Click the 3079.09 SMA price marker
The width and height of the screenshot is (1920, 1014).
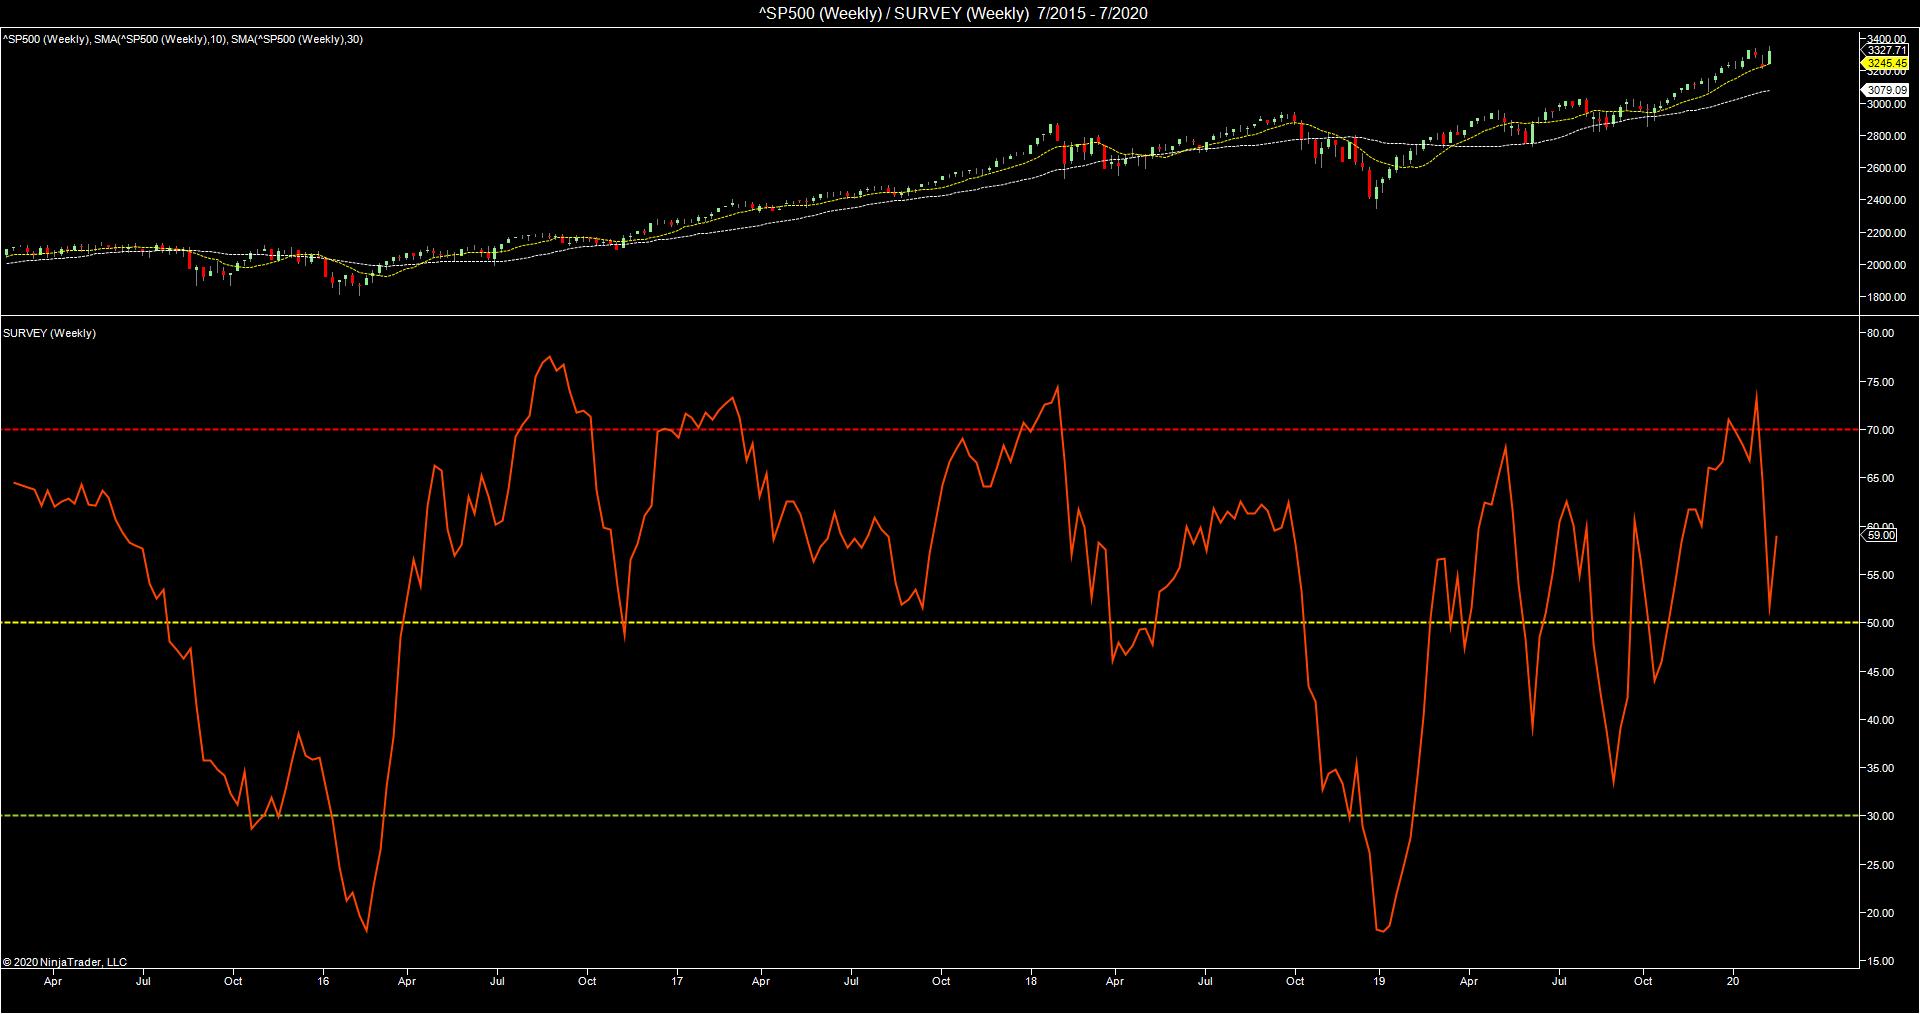(x=1887, y=90)
